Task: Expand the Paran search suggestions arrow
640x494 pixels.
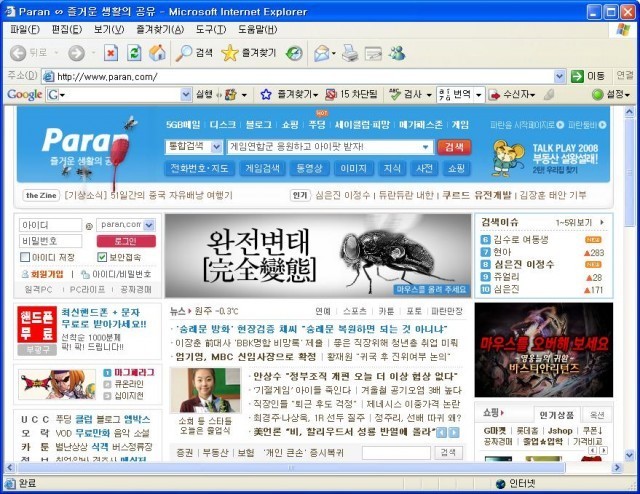Action: [425, 147]
